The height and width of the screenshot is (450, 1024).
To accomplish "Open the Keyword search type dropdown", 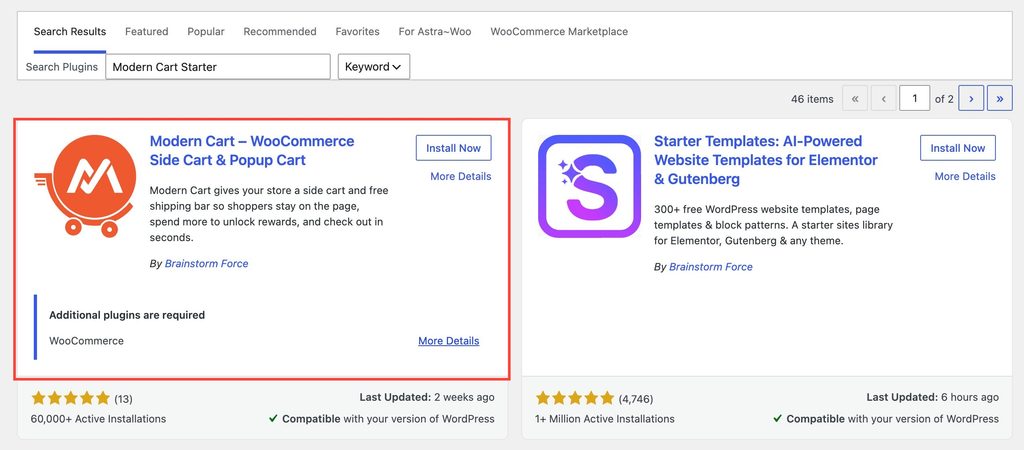I will (374, 67).
